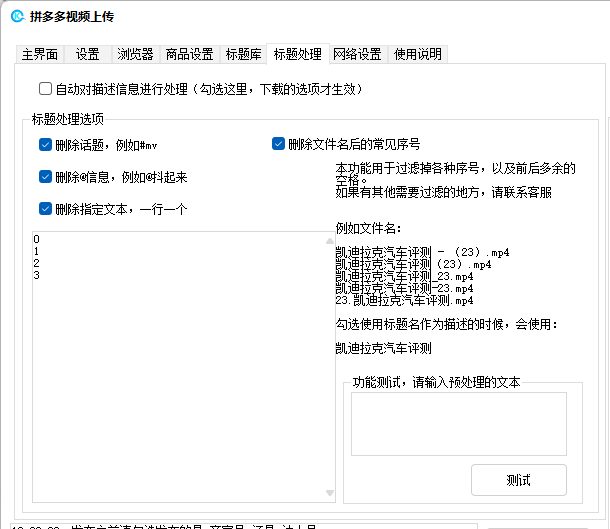Toggle 删除@信息，例如@抖起来 checkbox

[45, 177]
